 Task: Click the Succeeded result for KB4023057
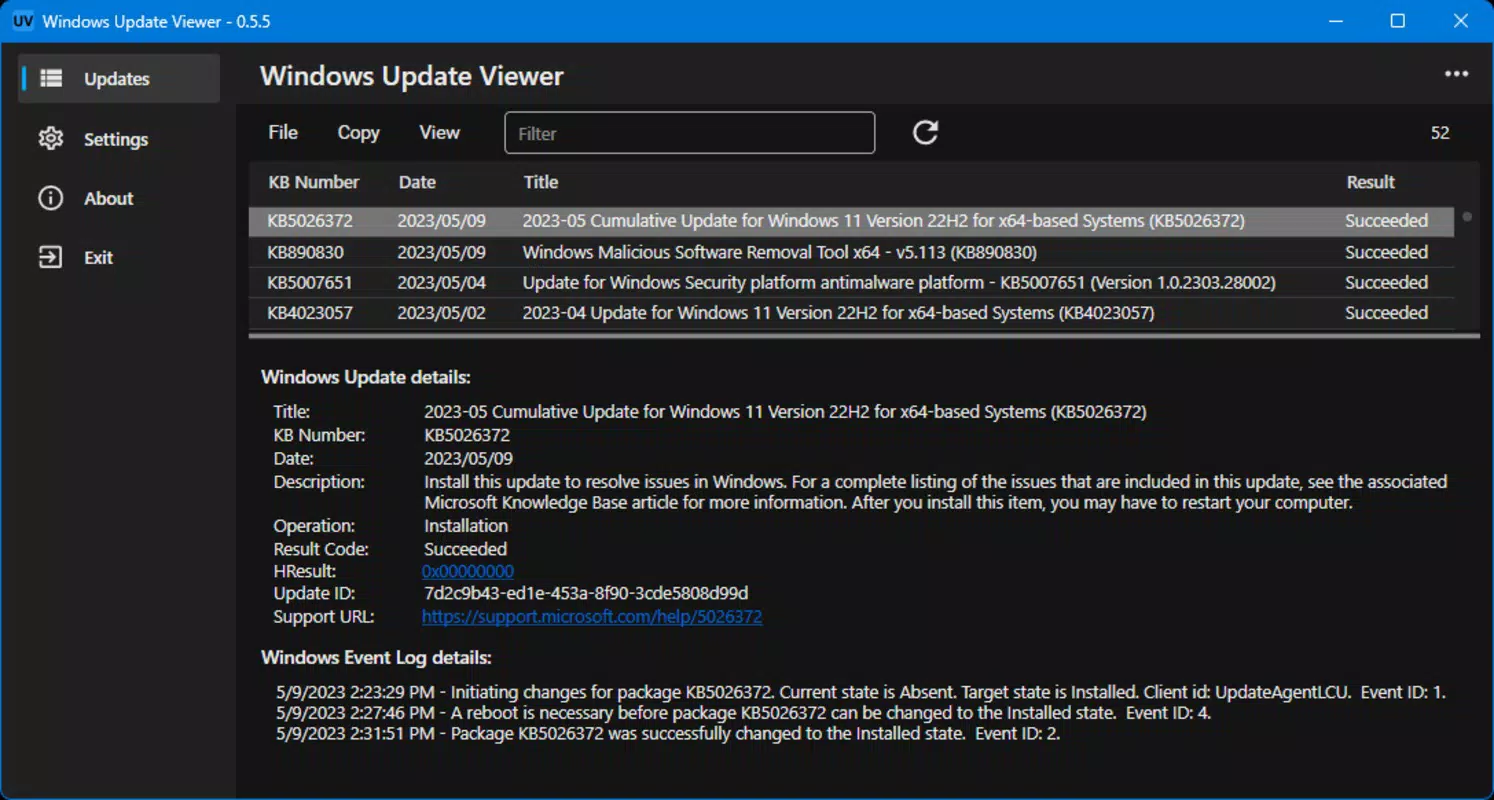[x=1386, y=313]
